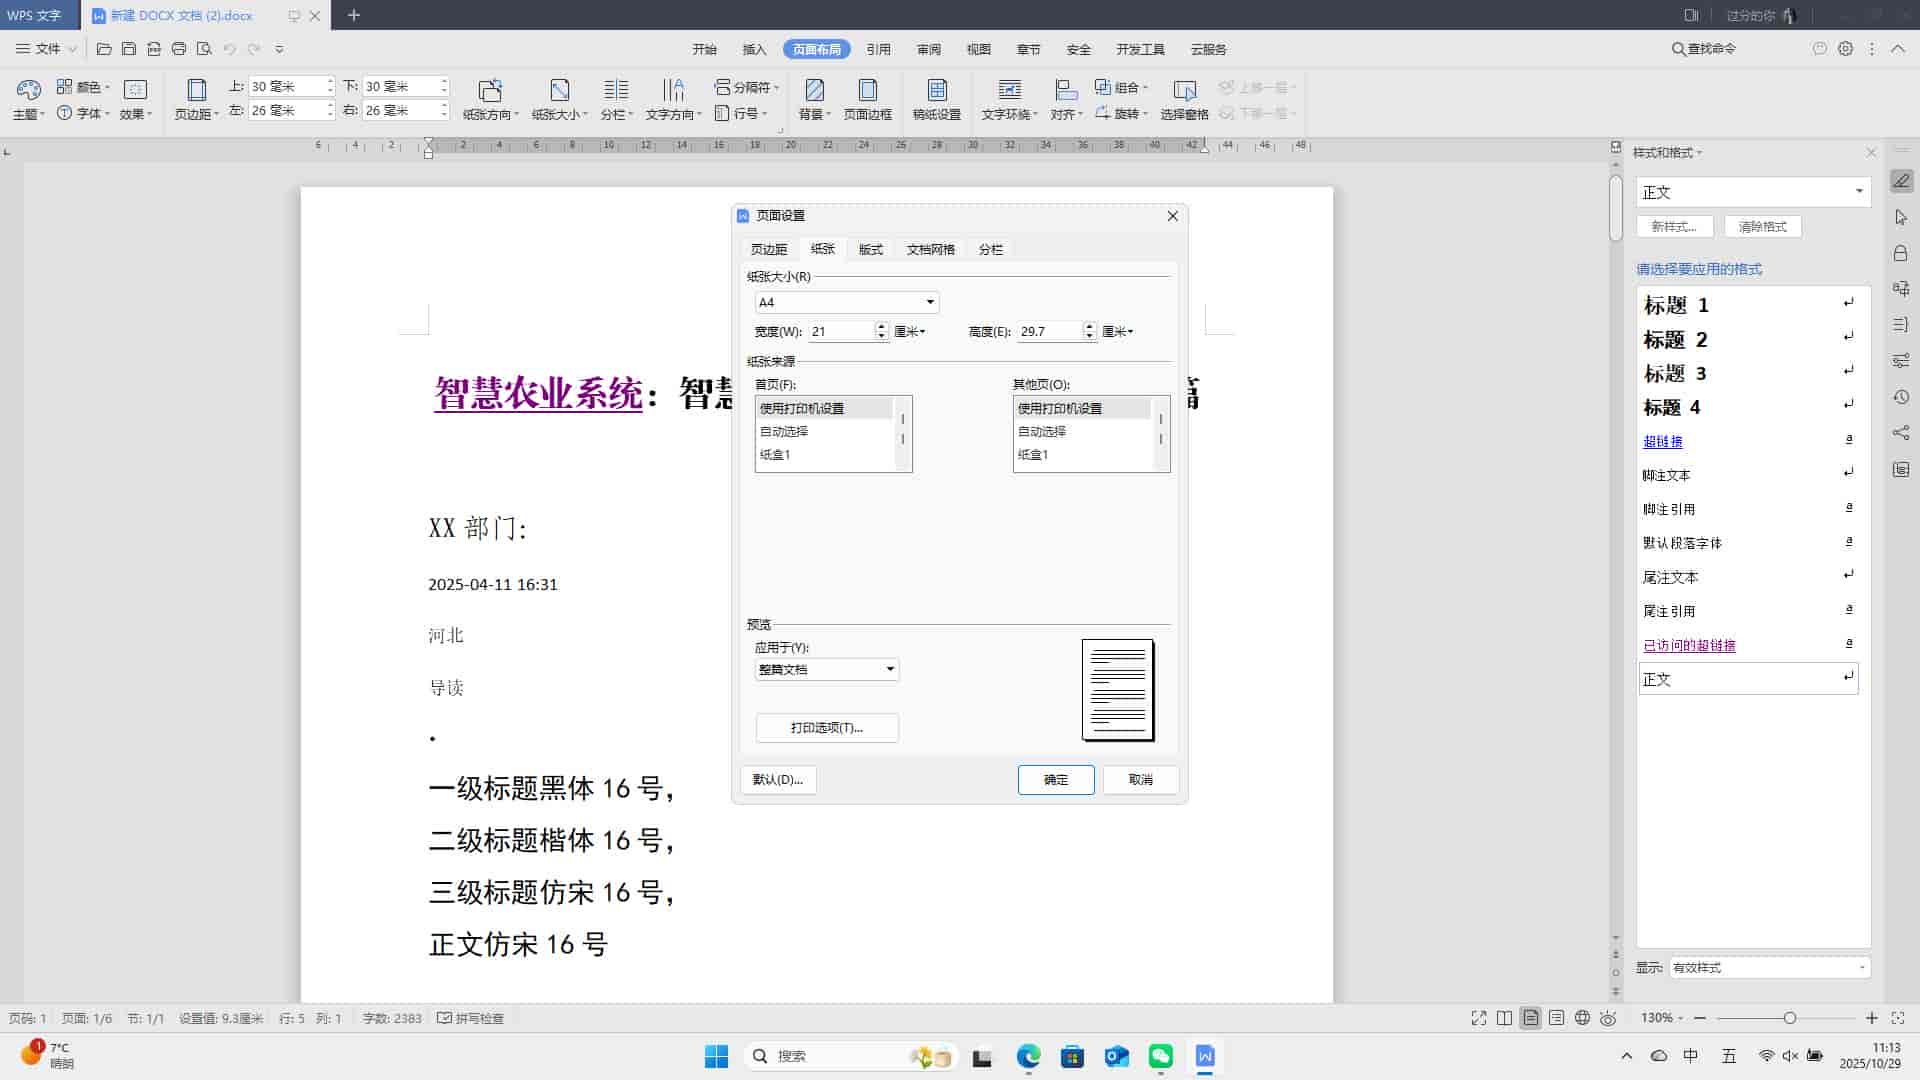Click the fullscreen icon in status bar
The width and height of the screenshot is (1920, 1080).
(x=1479, y=1018)
